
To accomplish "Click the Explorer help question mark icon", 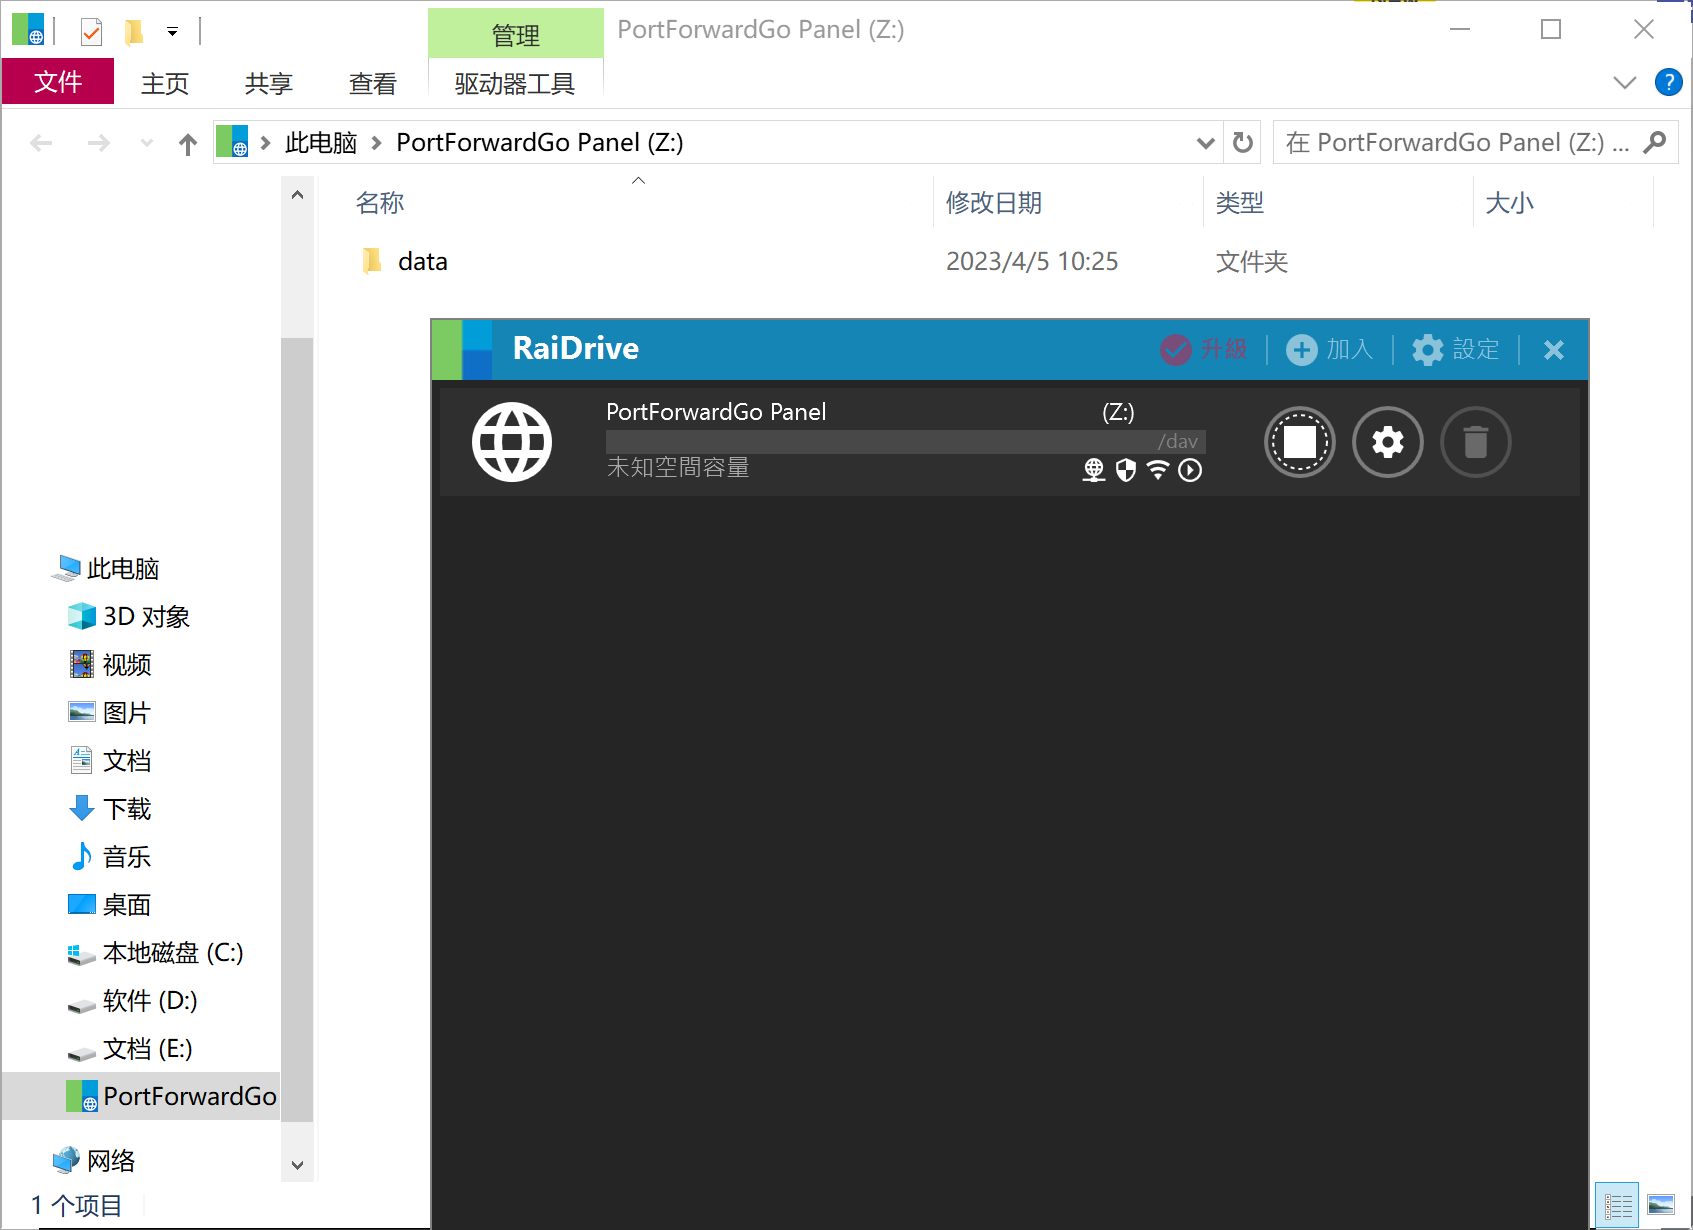I will [x=1668, y=82].
